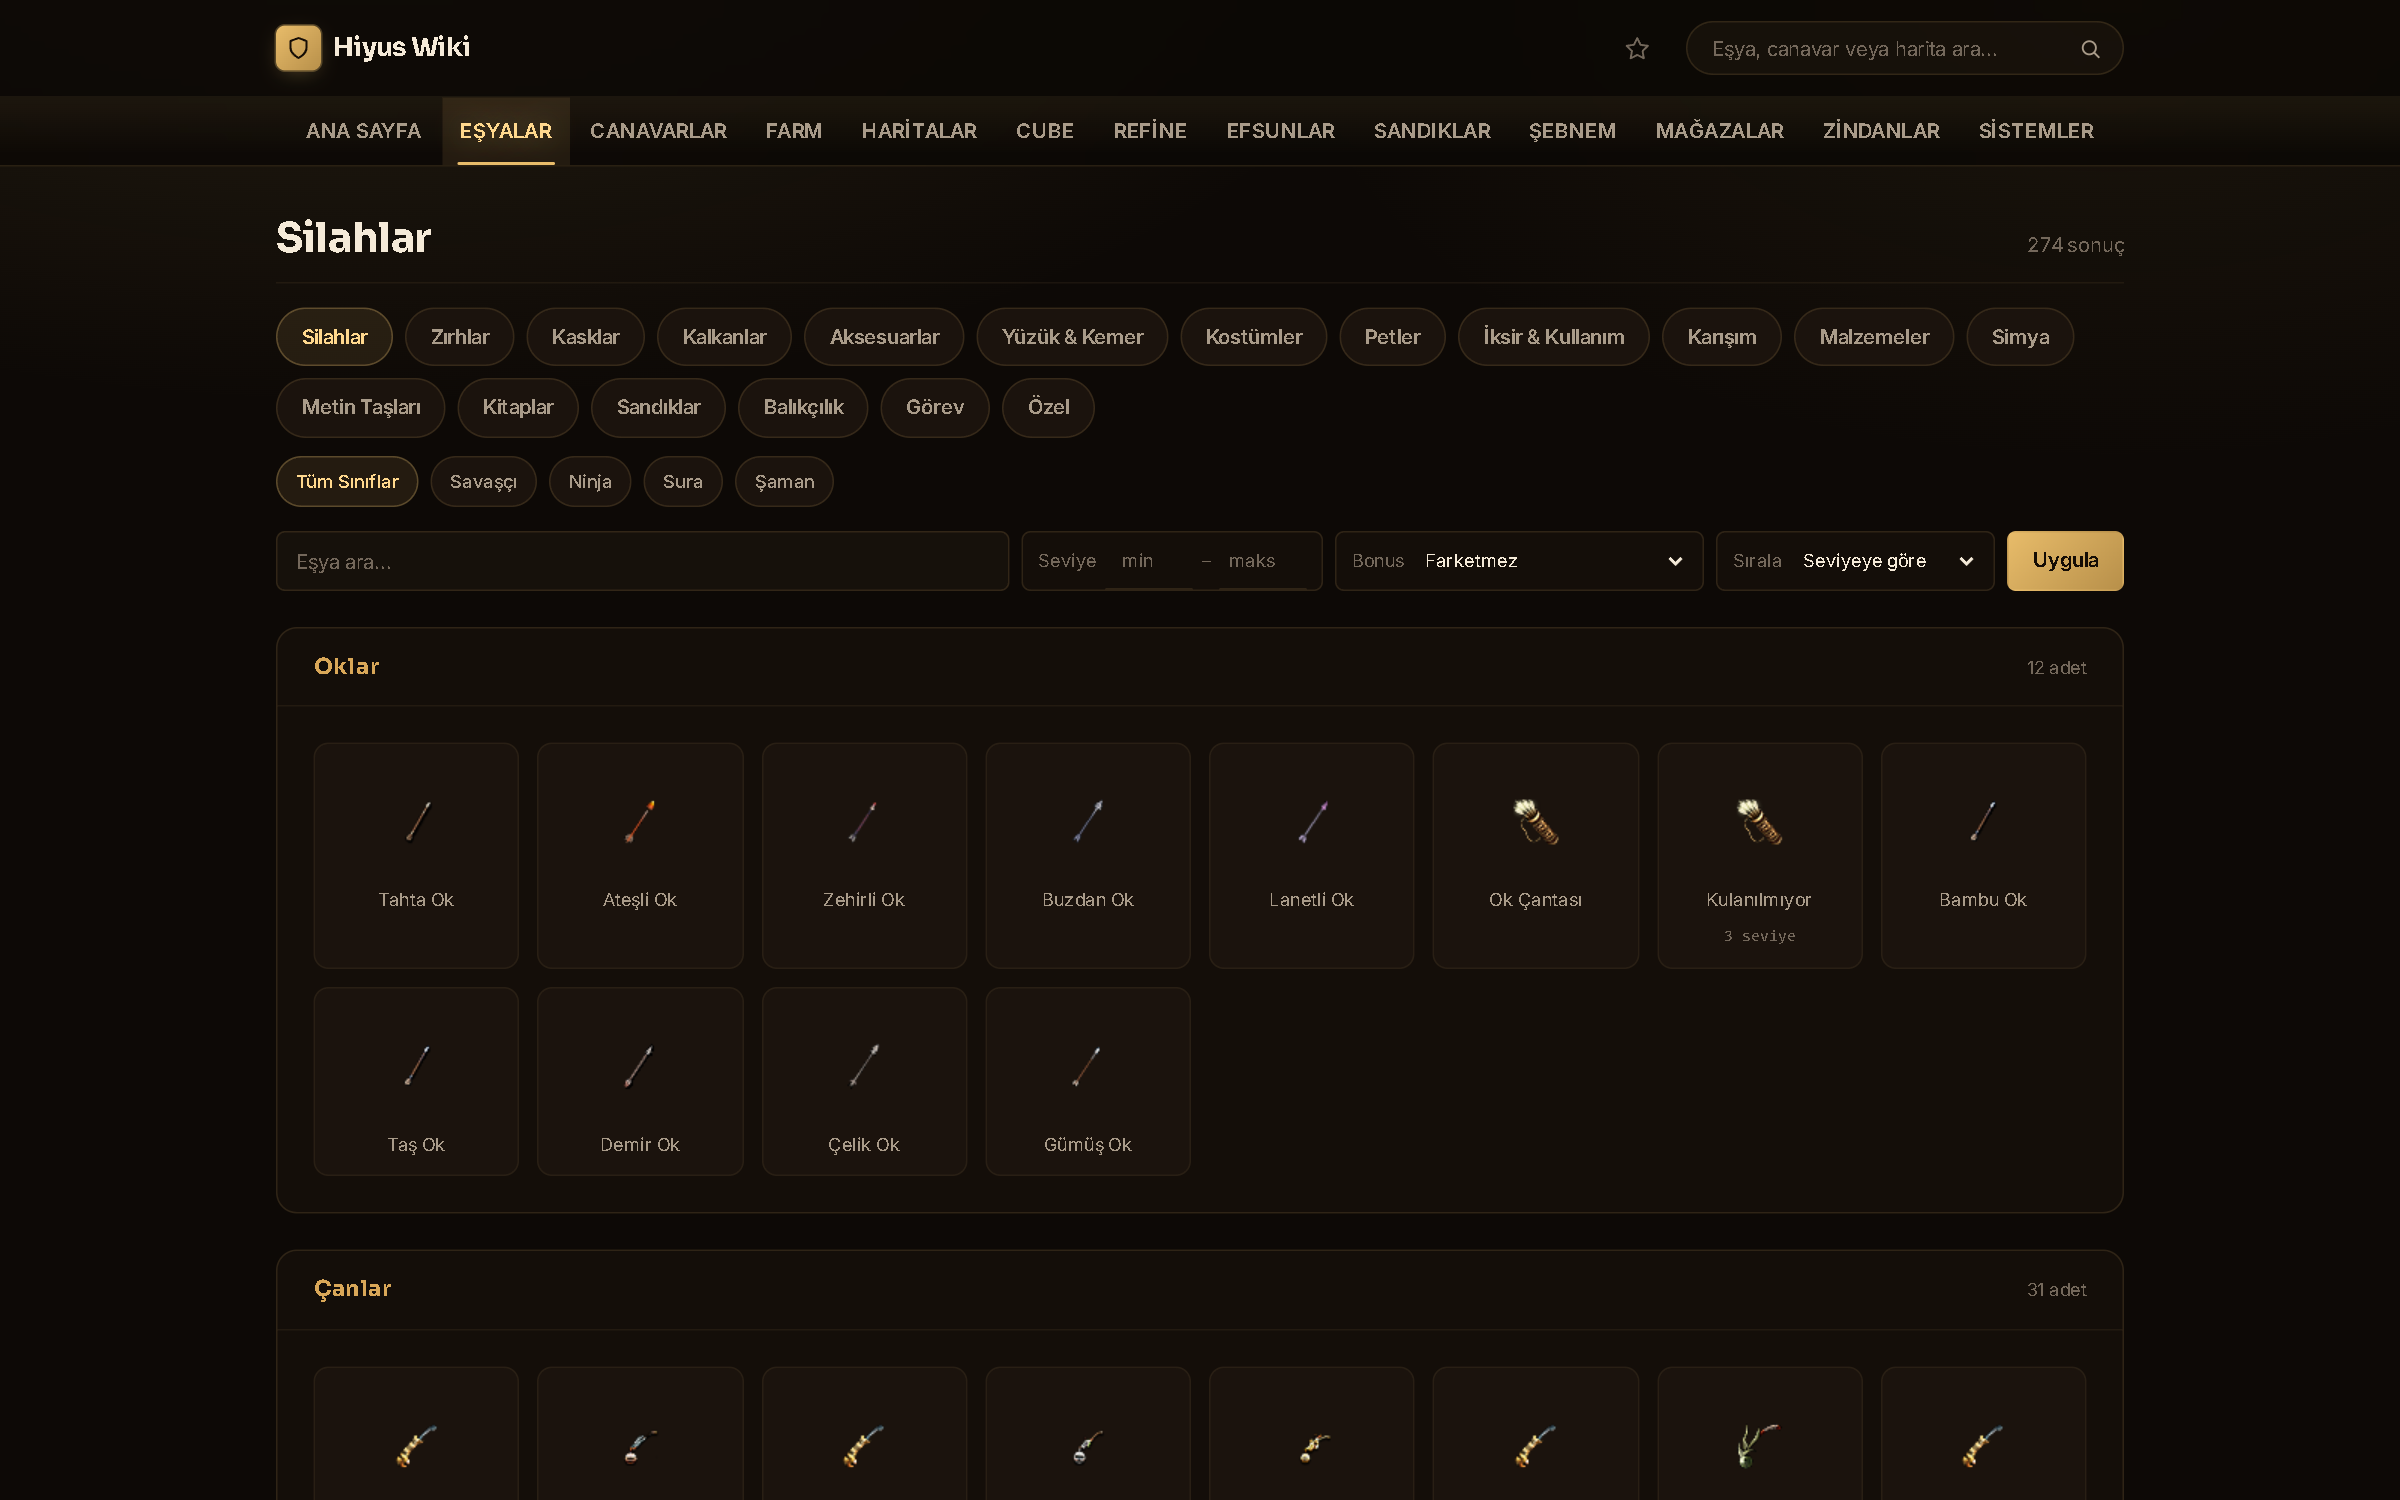
Task: Switch to the Farm tab
Action: 794,131
